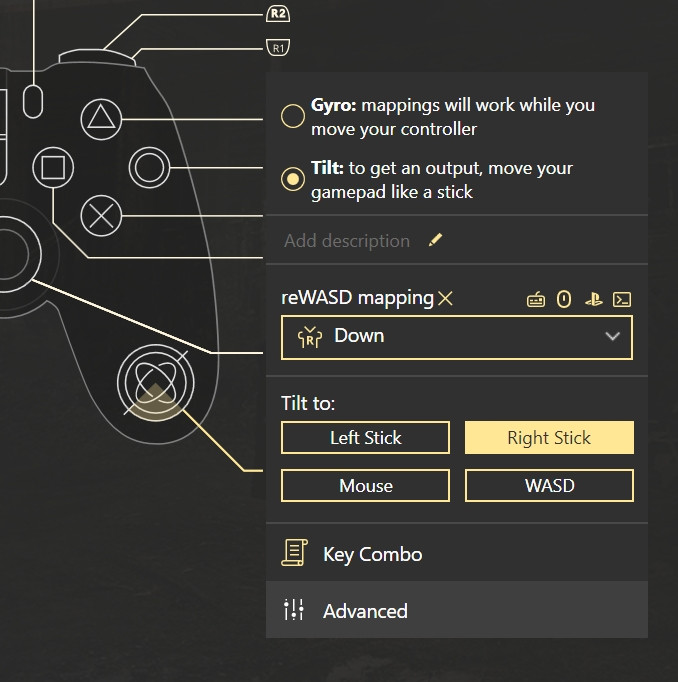Image resolution: width=678 pixels, height=682 pixels.
Task: Click the Advanced sliders icon
Action: pyautogui.click(x=294, y=610)
